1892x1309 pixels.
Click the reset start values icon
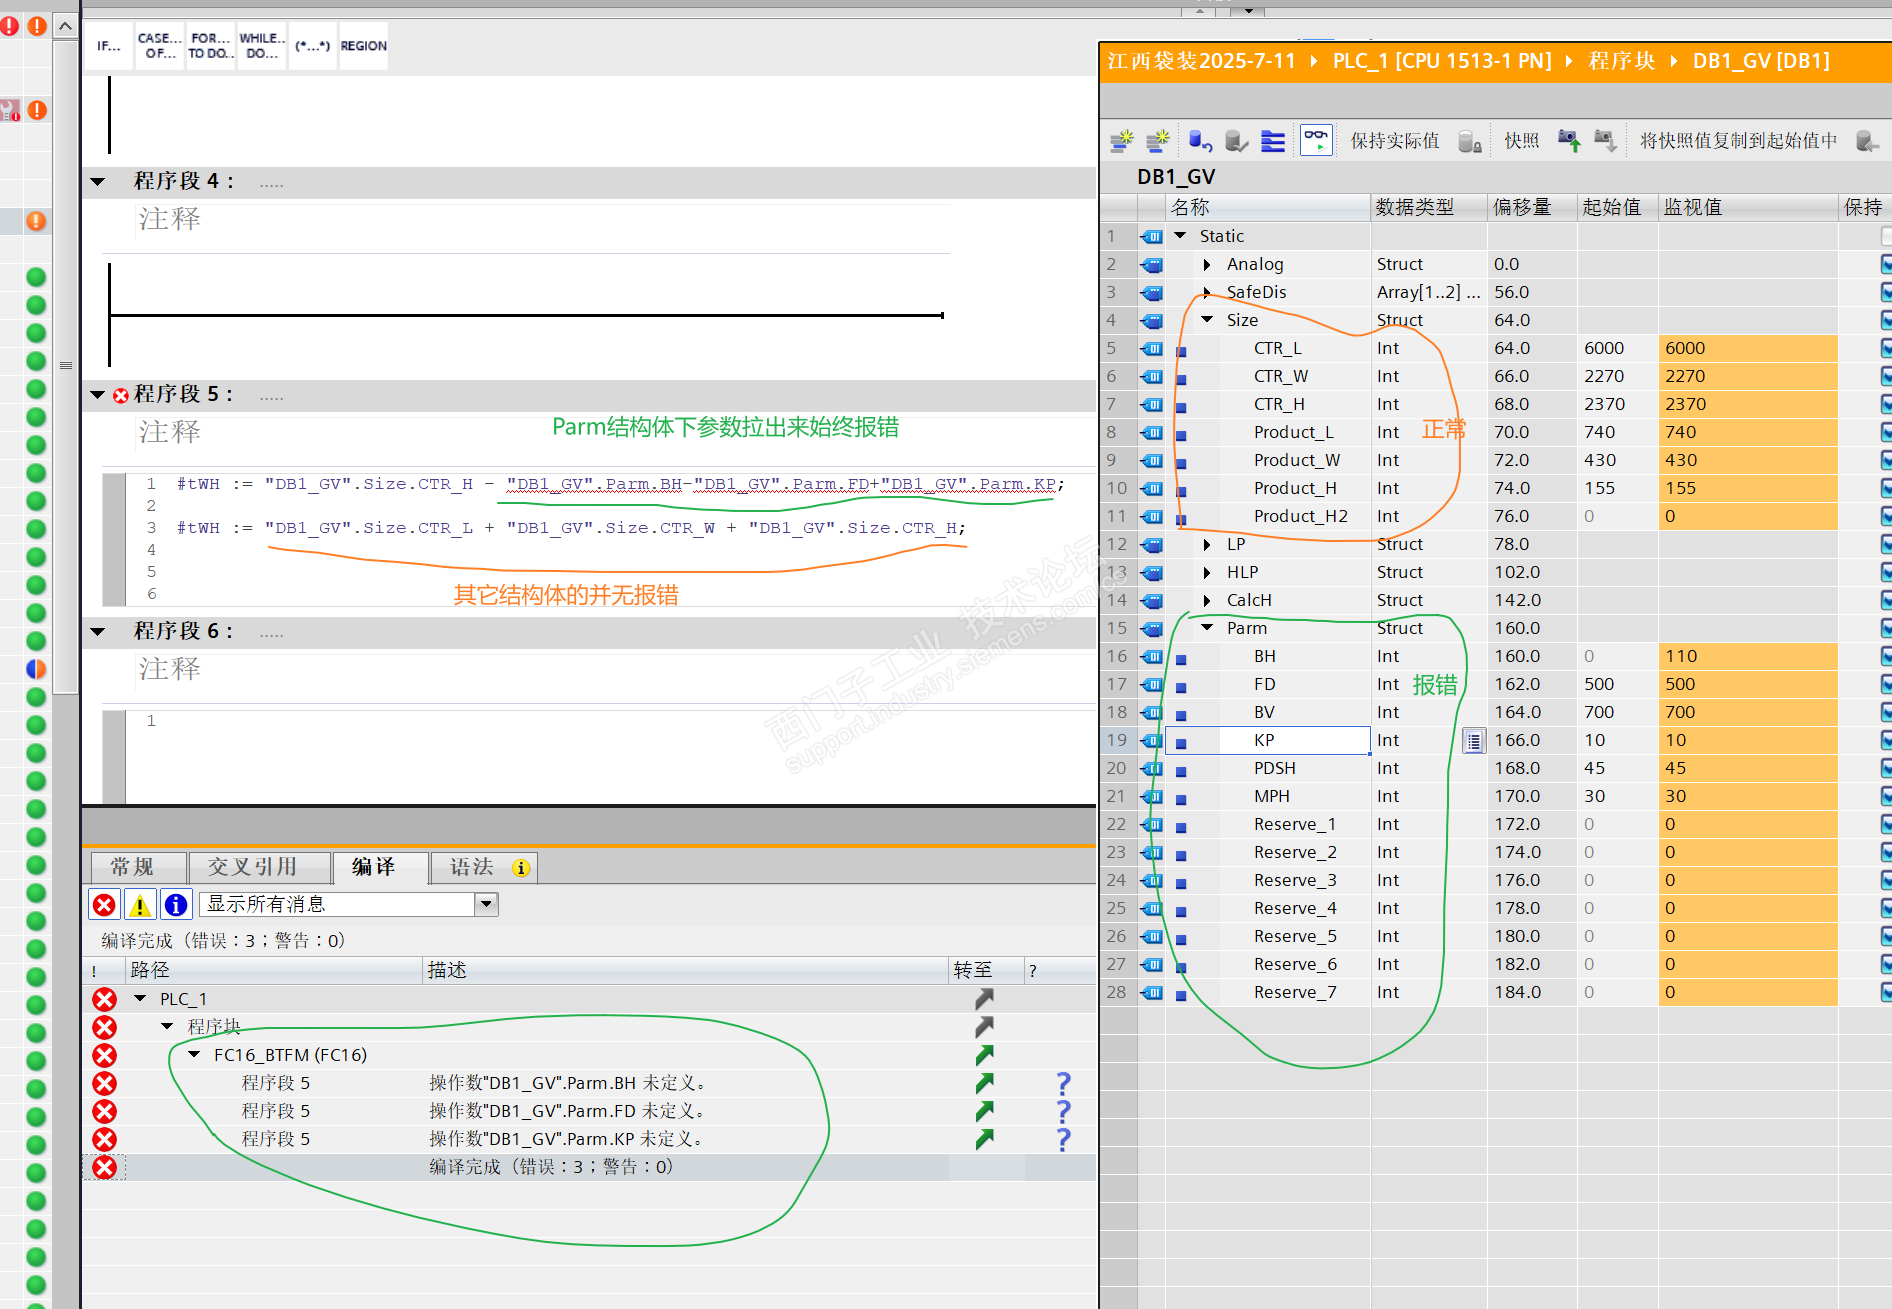1200,141
